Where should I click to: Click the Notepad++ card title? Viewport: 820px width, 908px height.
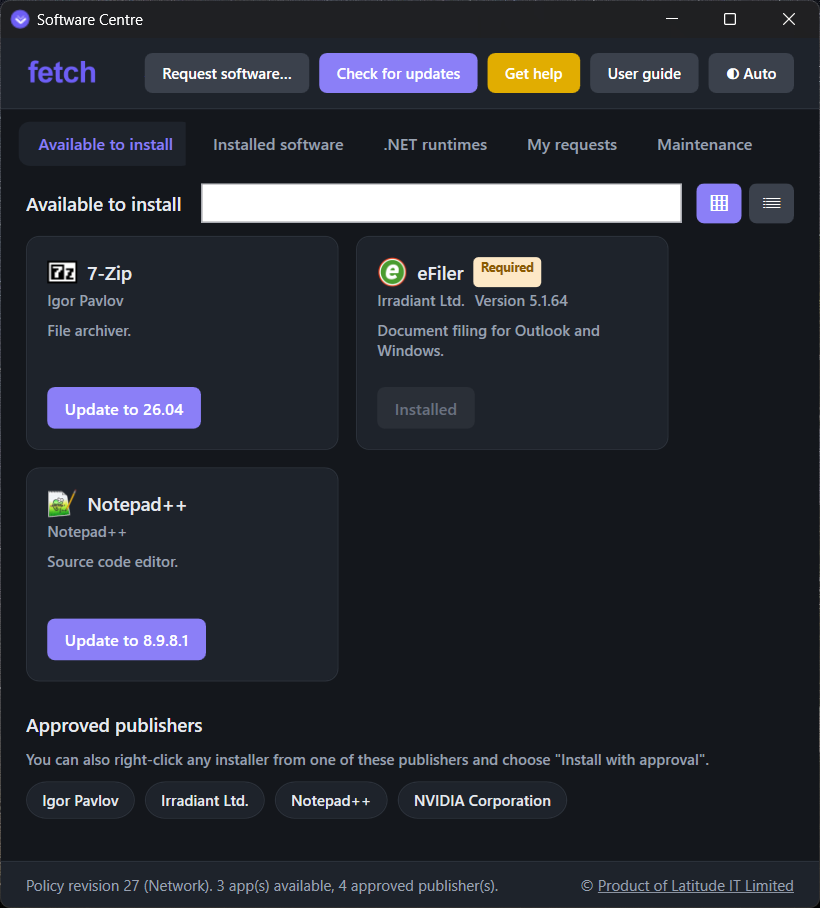tap(137, 504)
